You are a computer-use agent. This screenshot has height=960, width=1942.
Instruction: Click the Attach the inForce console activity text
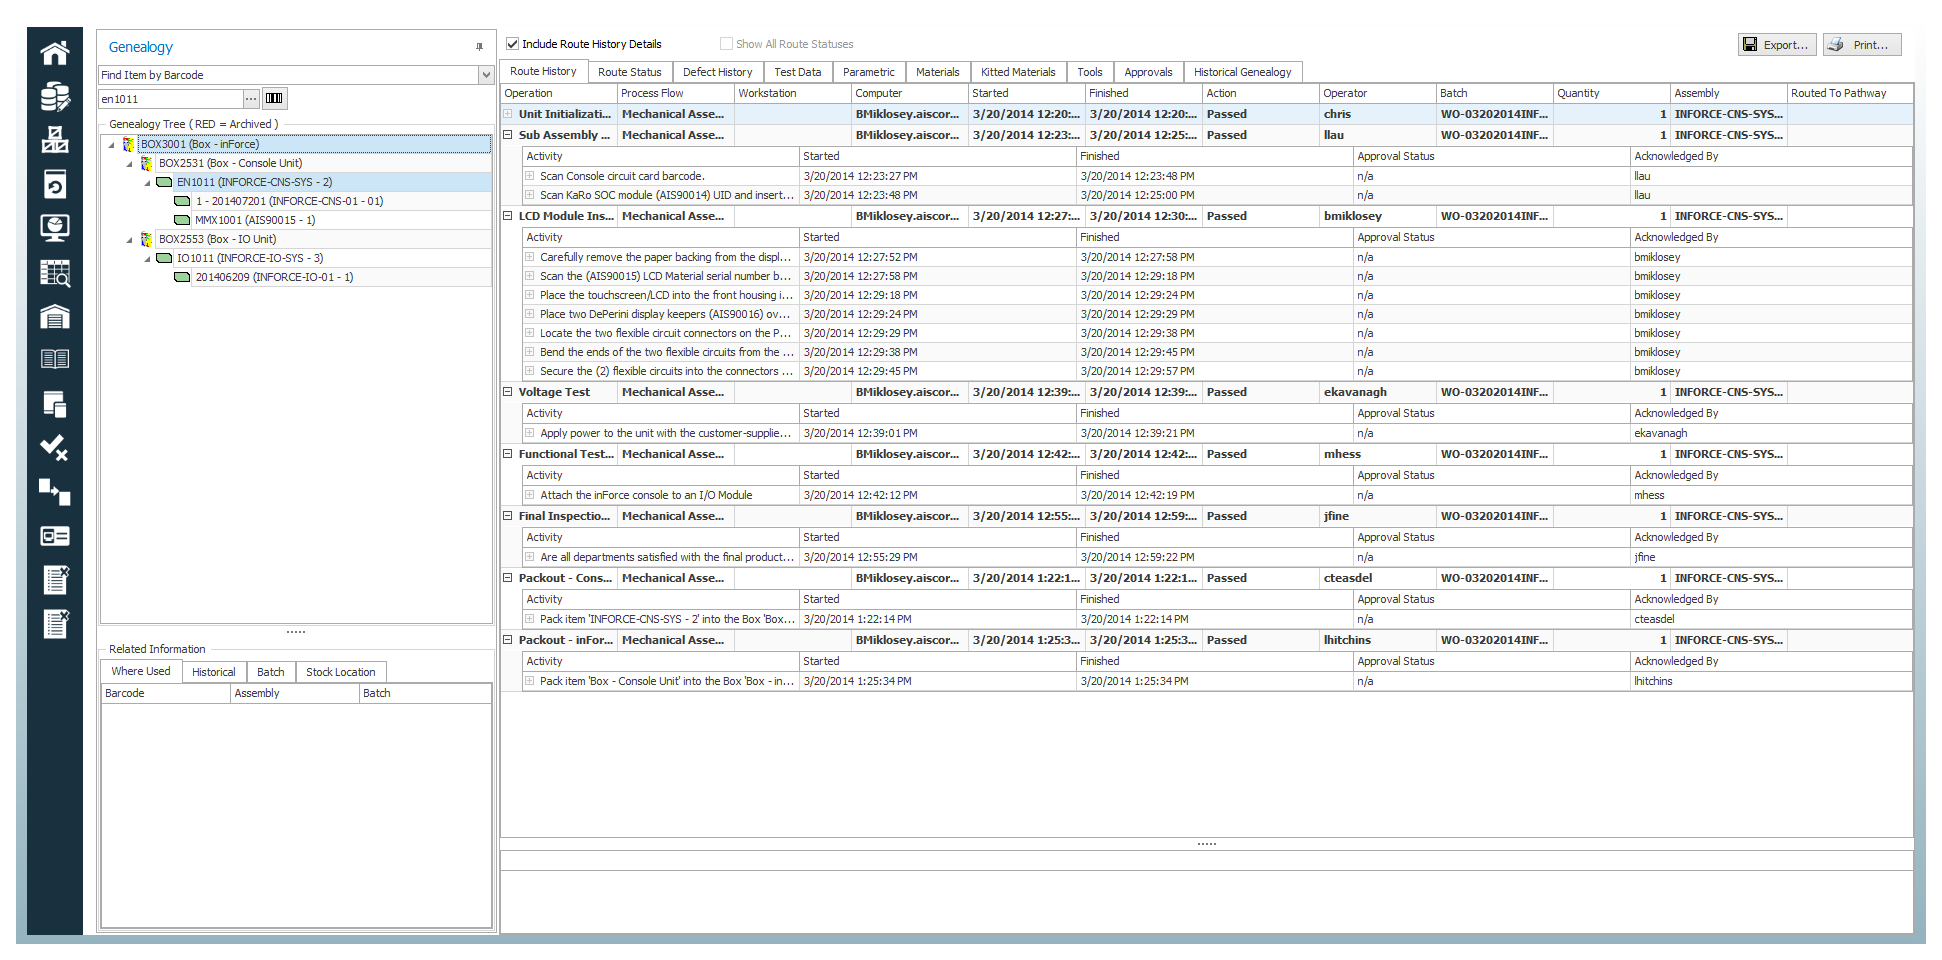[646, 495]
